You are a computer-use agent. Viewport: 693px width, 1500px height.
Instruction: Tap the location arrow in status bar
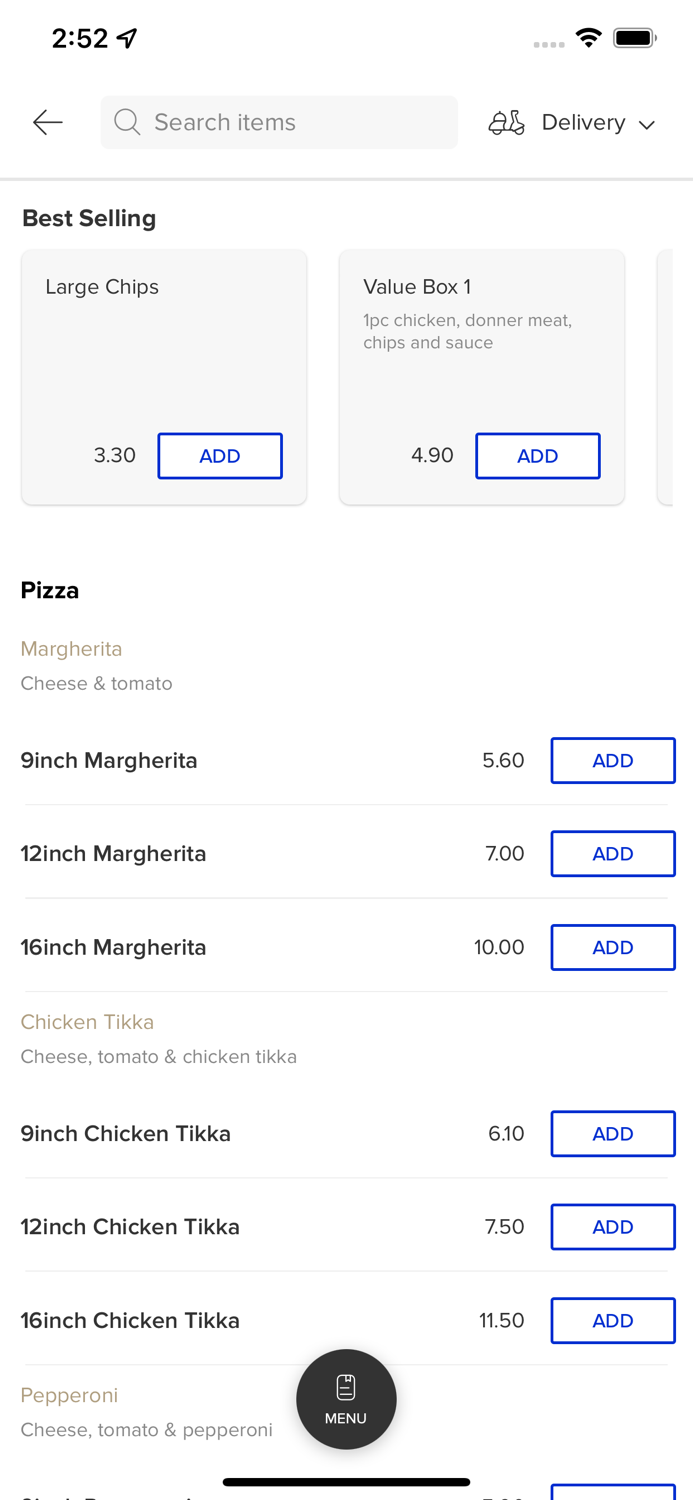[127, 38]
